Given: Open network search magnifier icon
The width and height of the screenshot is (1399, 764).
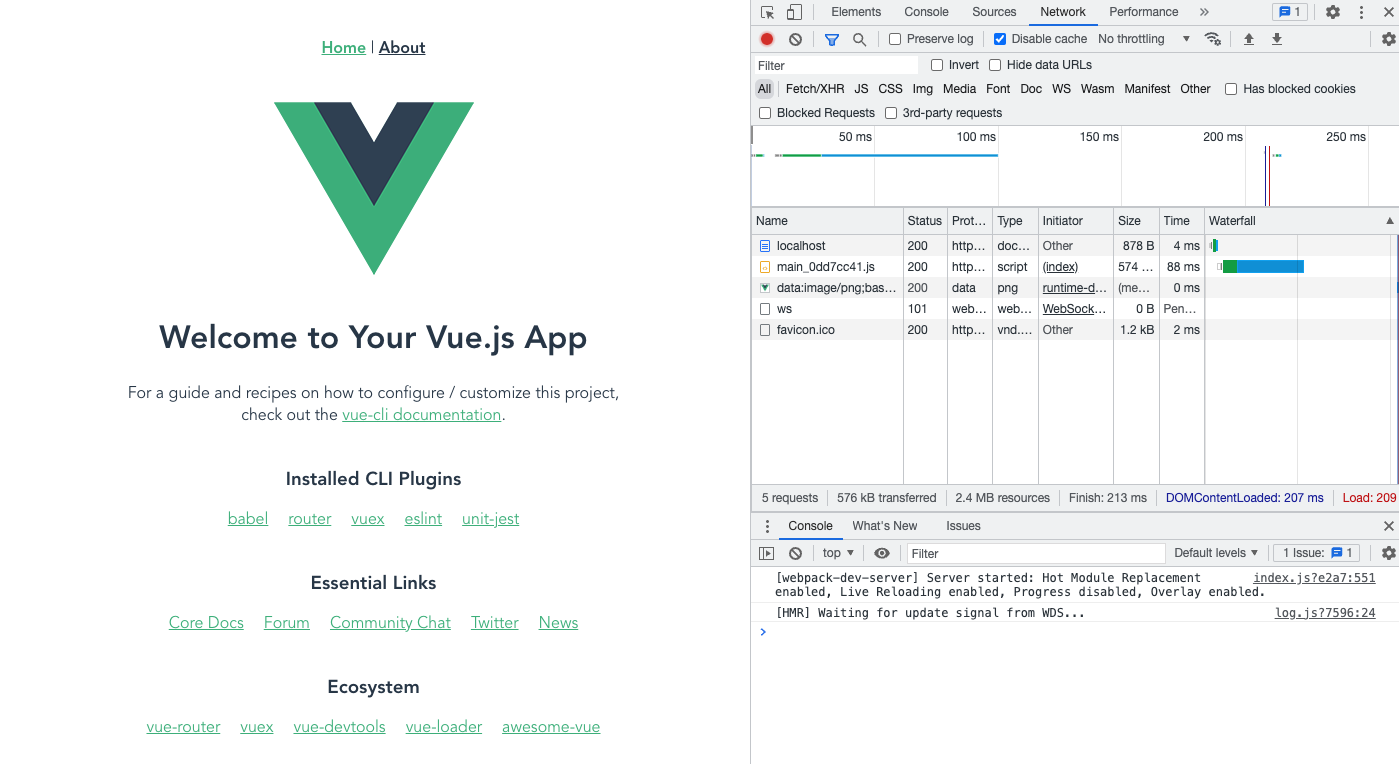Looking at the screenshot, I should click(x=859, y=39).
